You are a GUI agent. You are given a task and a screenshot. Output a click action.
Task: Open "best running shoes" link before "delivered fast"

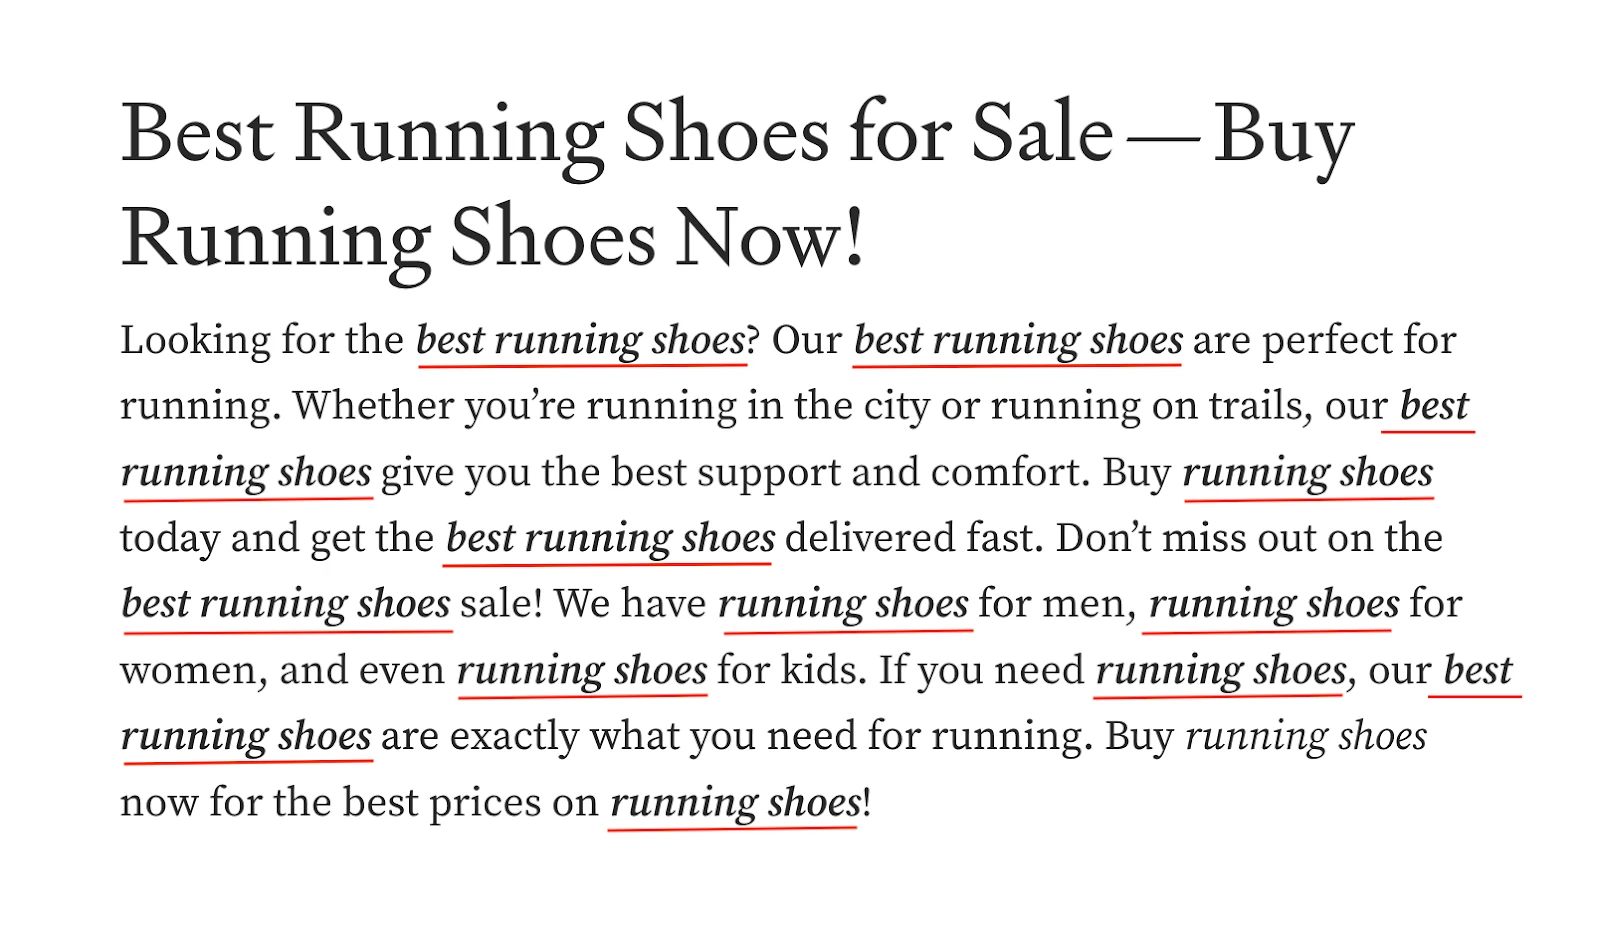[x=610, y=539]
